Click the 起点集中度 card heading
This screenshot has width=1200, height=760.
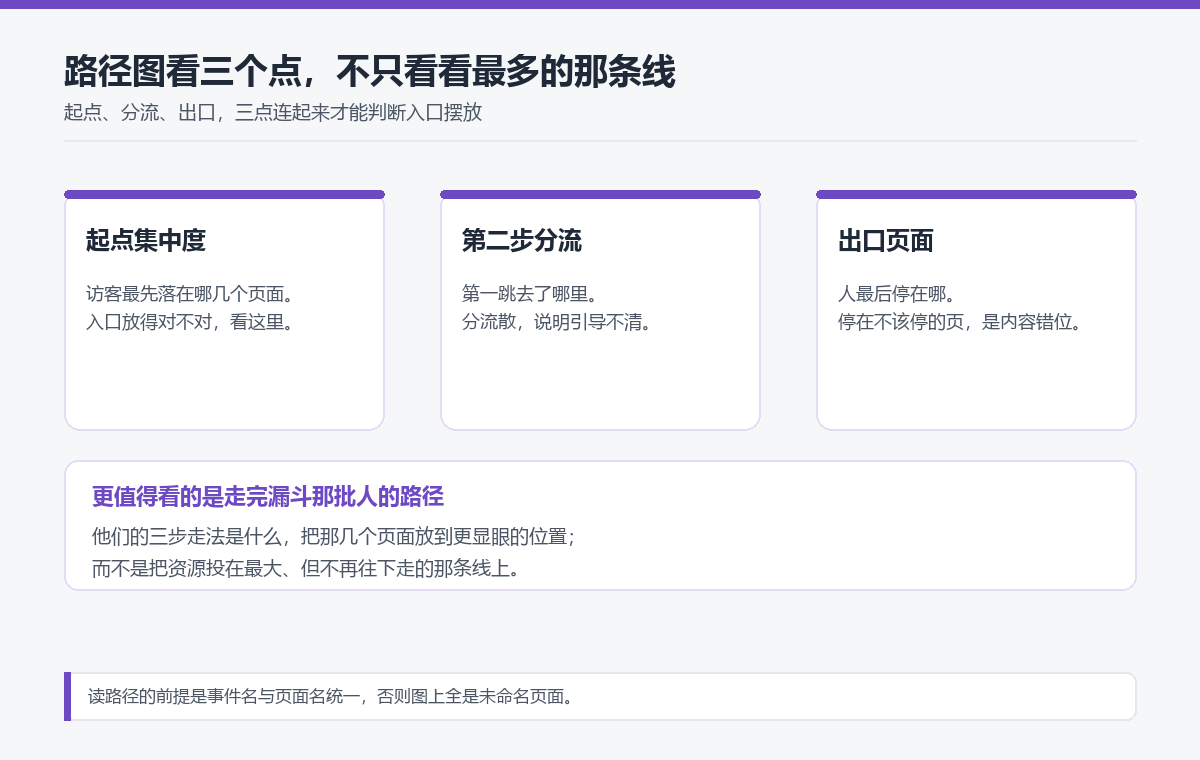146,241
